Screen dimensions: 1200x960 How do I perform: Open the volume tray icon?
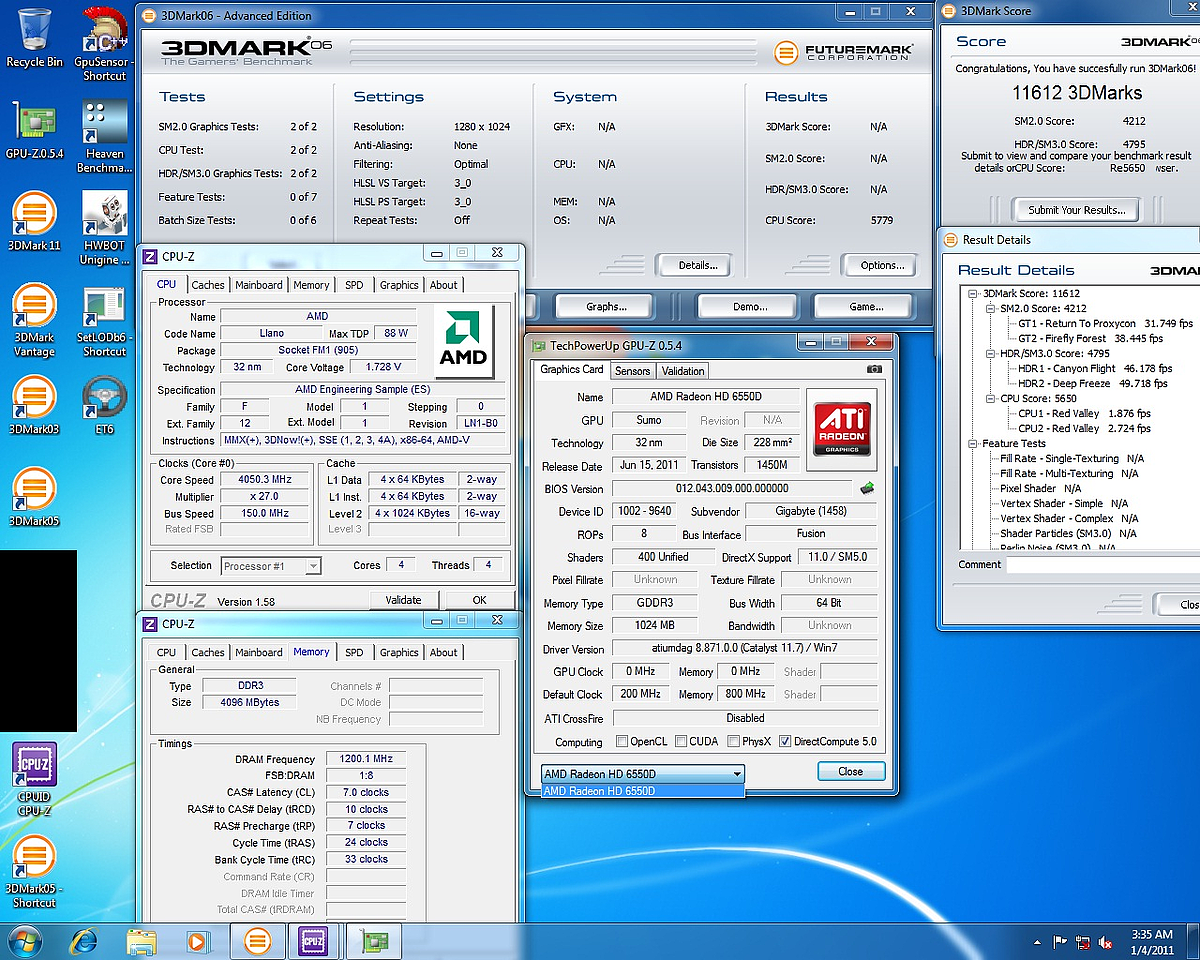pos(1107,942)
